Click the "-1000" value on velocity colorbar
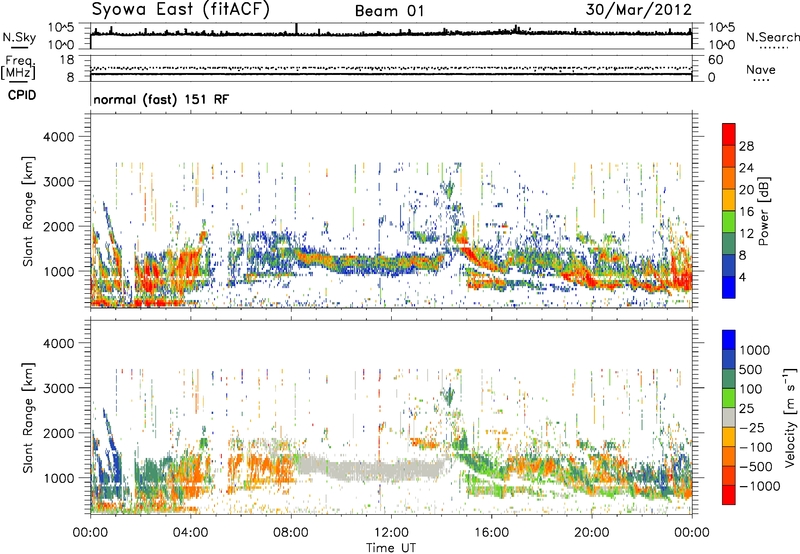 point(759,486)
